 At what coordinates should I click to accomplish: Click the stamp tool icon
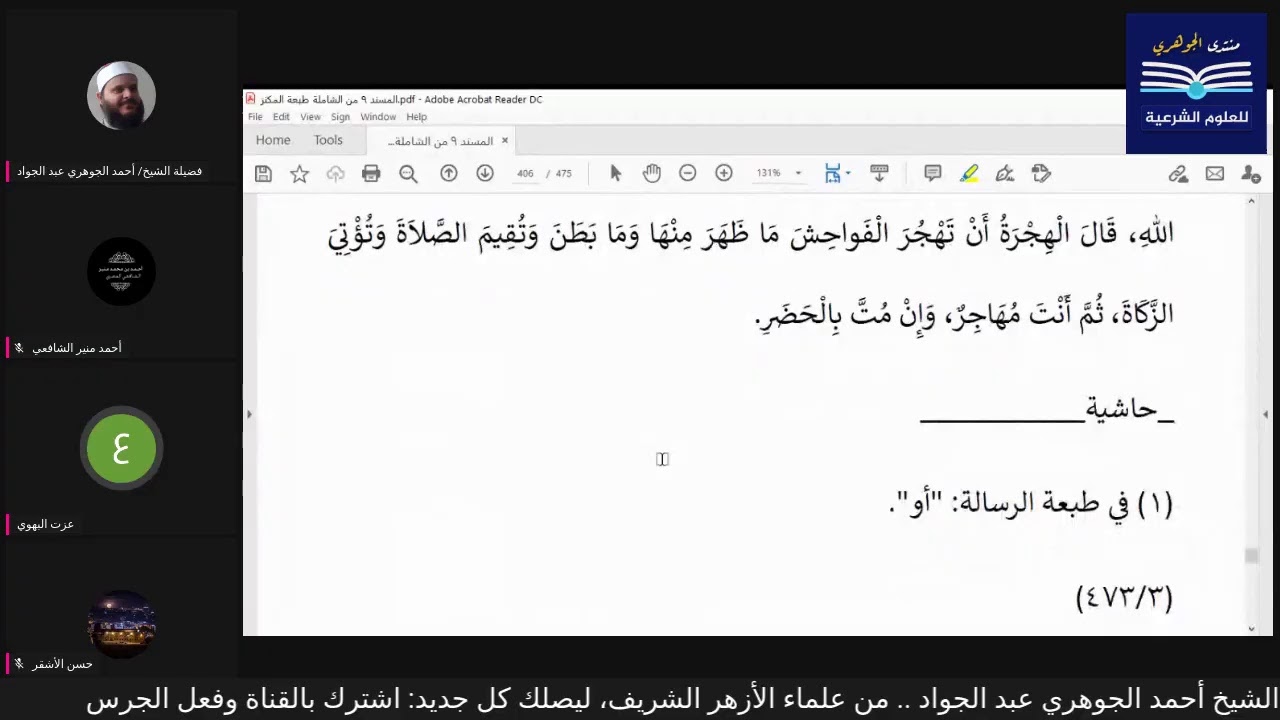[1041, 173]
